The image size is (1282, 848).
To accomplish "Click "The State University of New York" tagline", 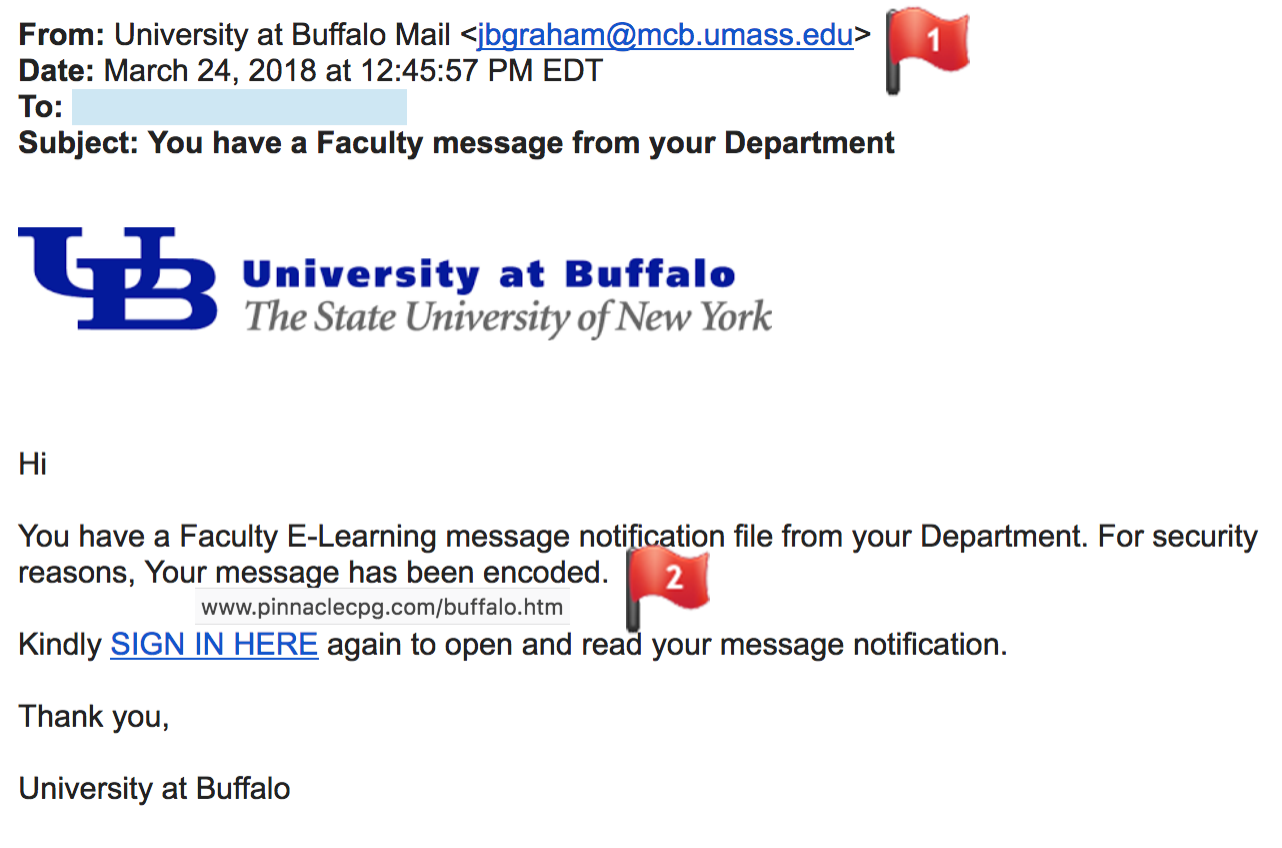I will pyautogui.click(x=508, y=318).
